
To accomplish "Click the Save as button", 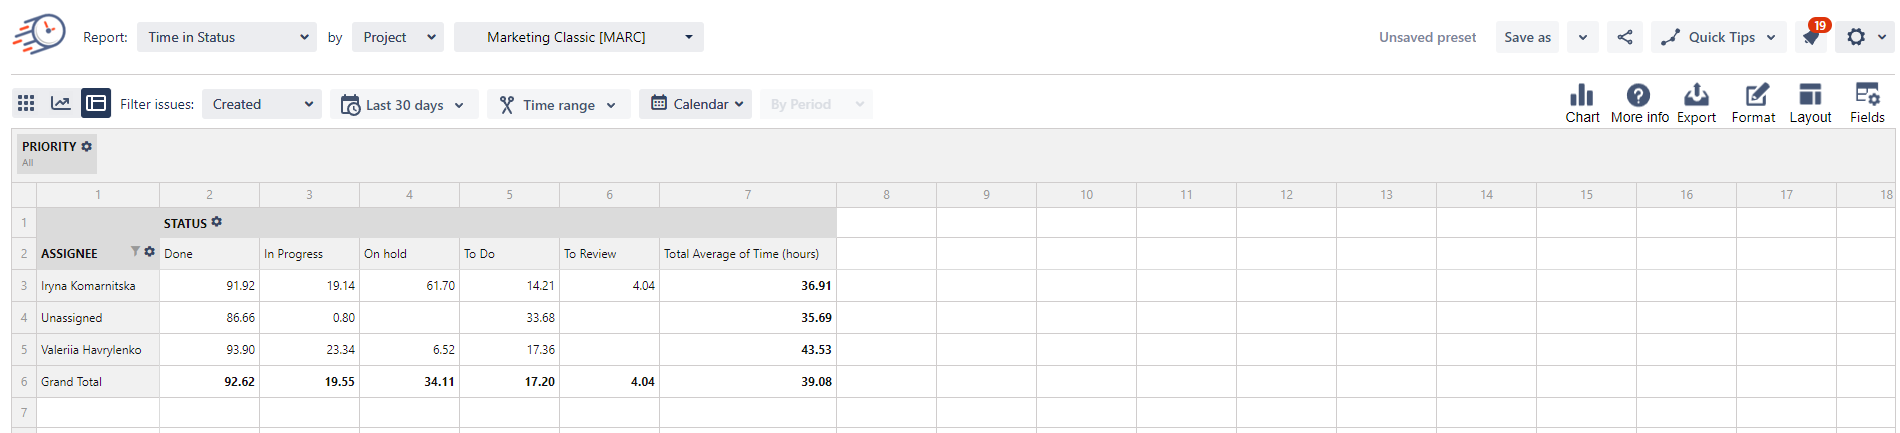I will click(1527, 37).
